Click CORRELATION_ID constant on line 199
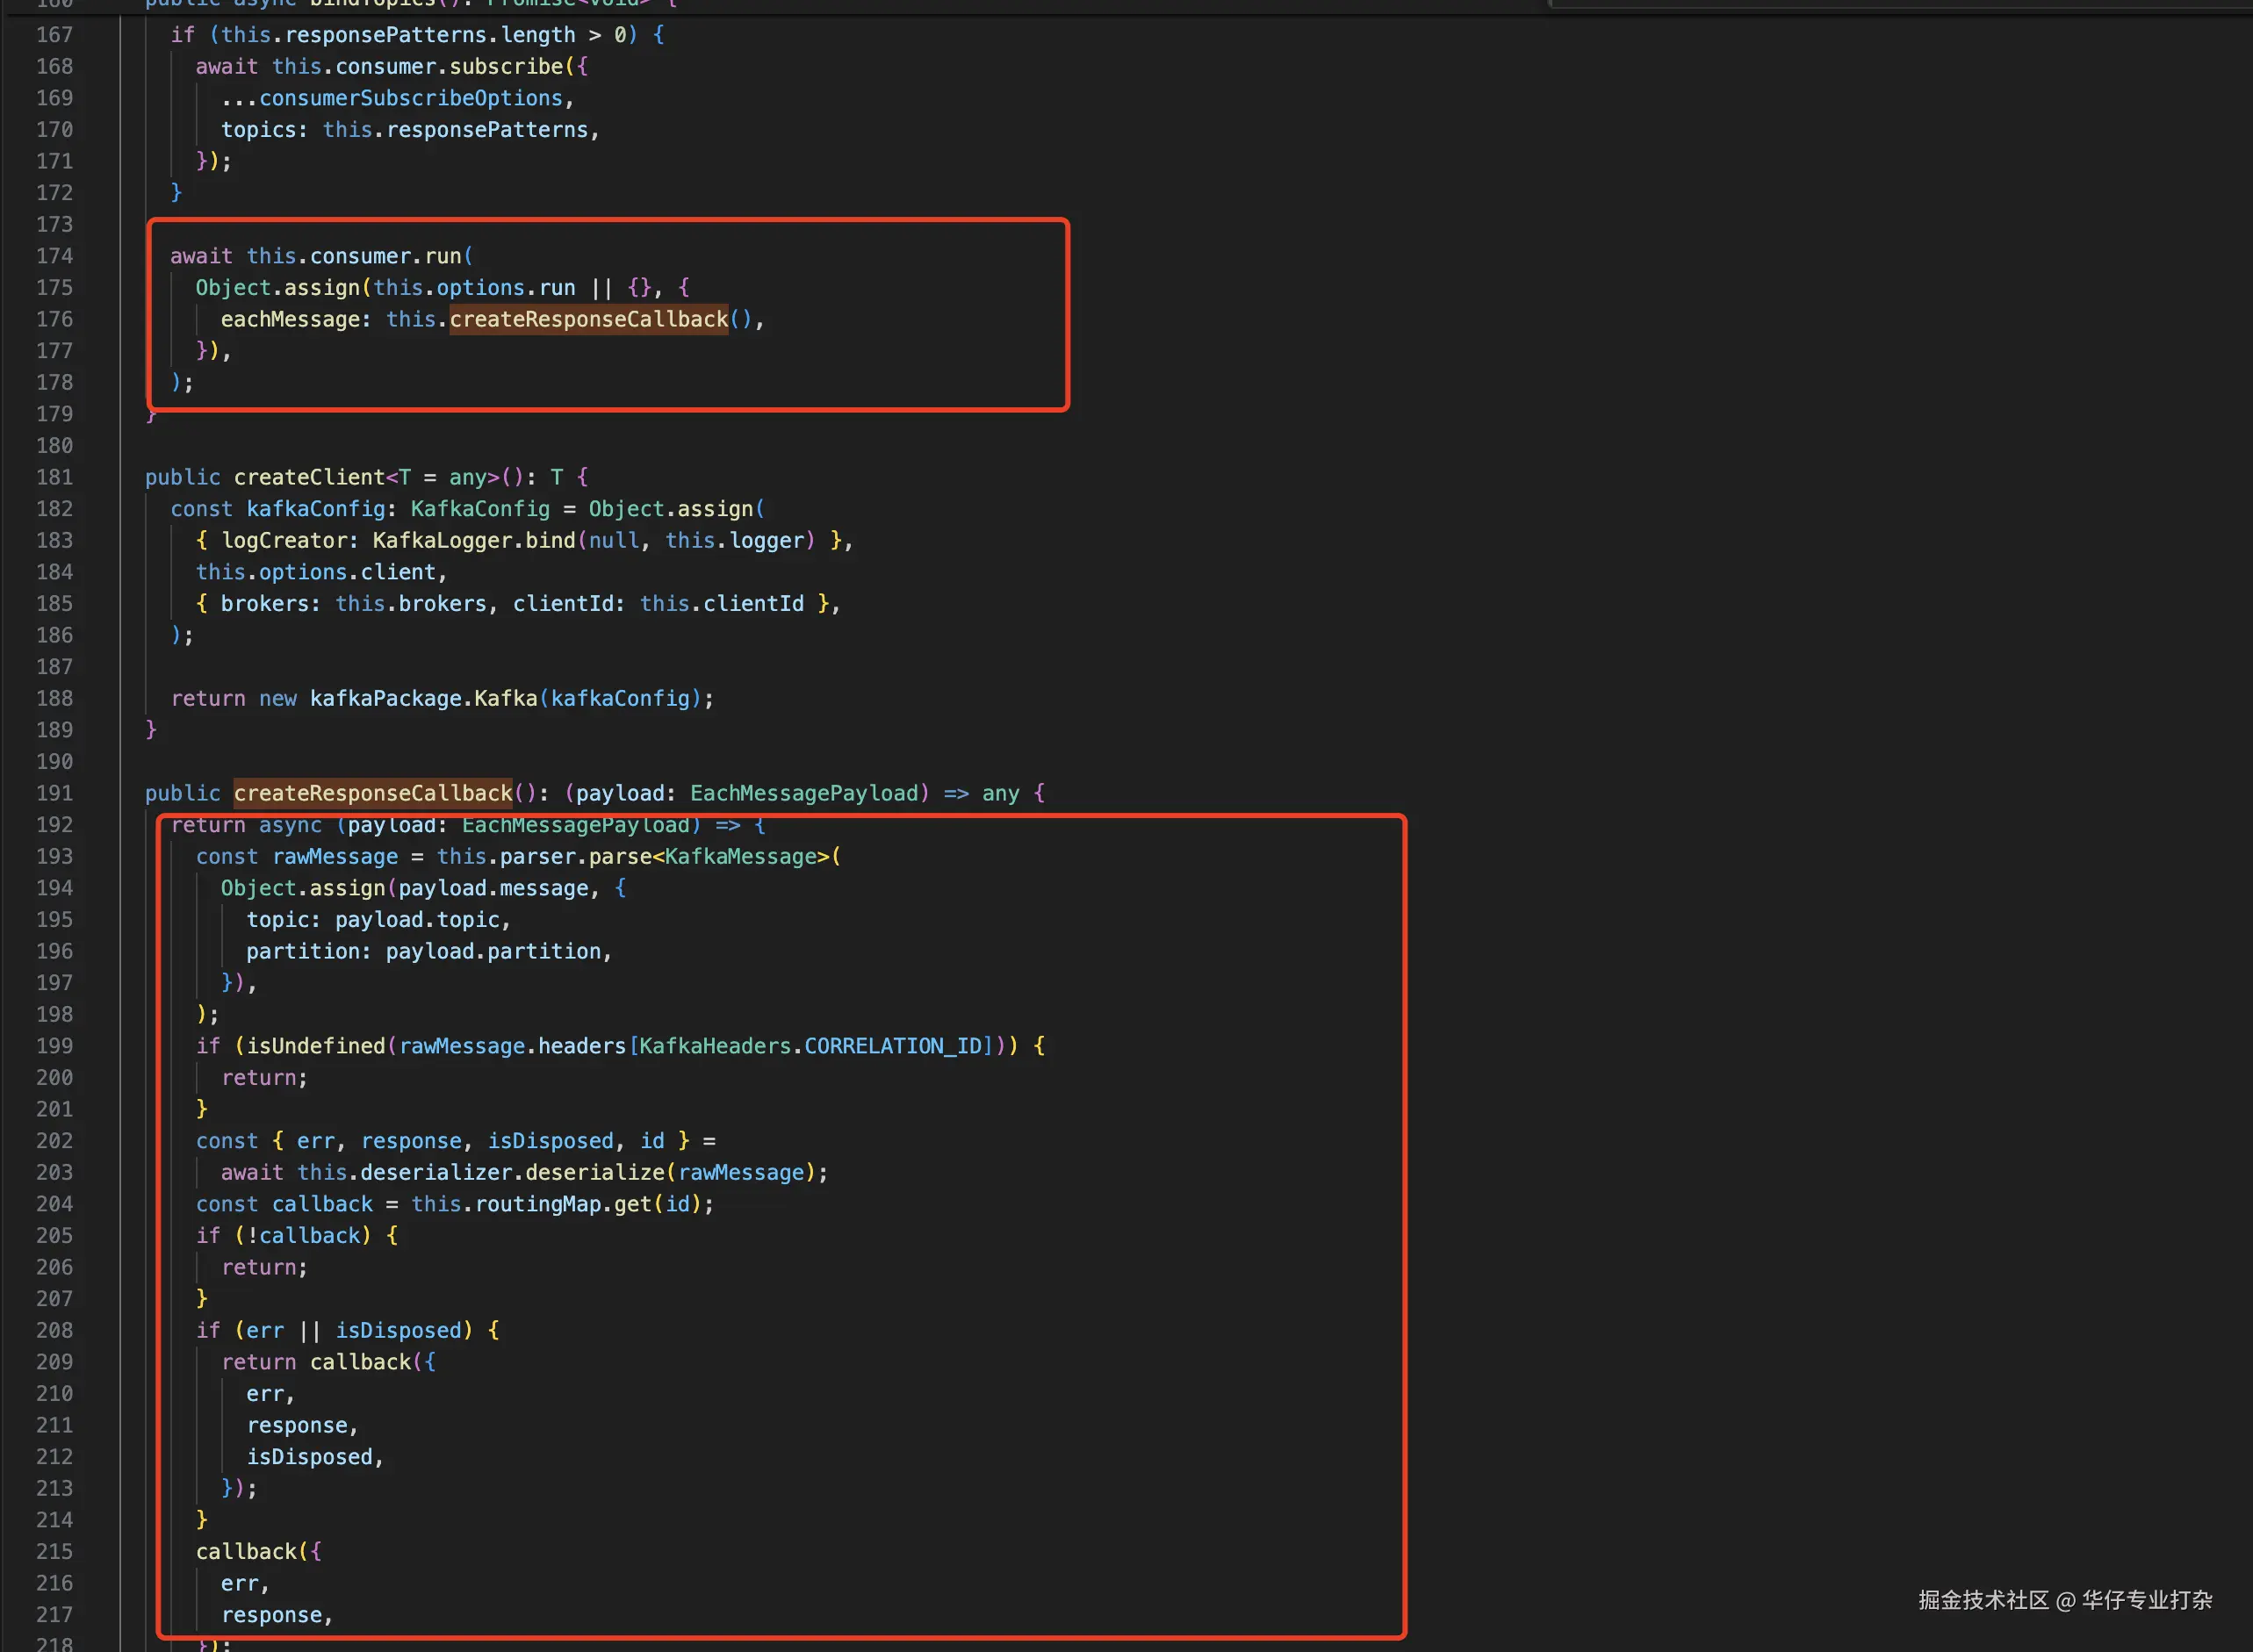The width and height of the screenshot is (2253, 1652). [893, 1046]
